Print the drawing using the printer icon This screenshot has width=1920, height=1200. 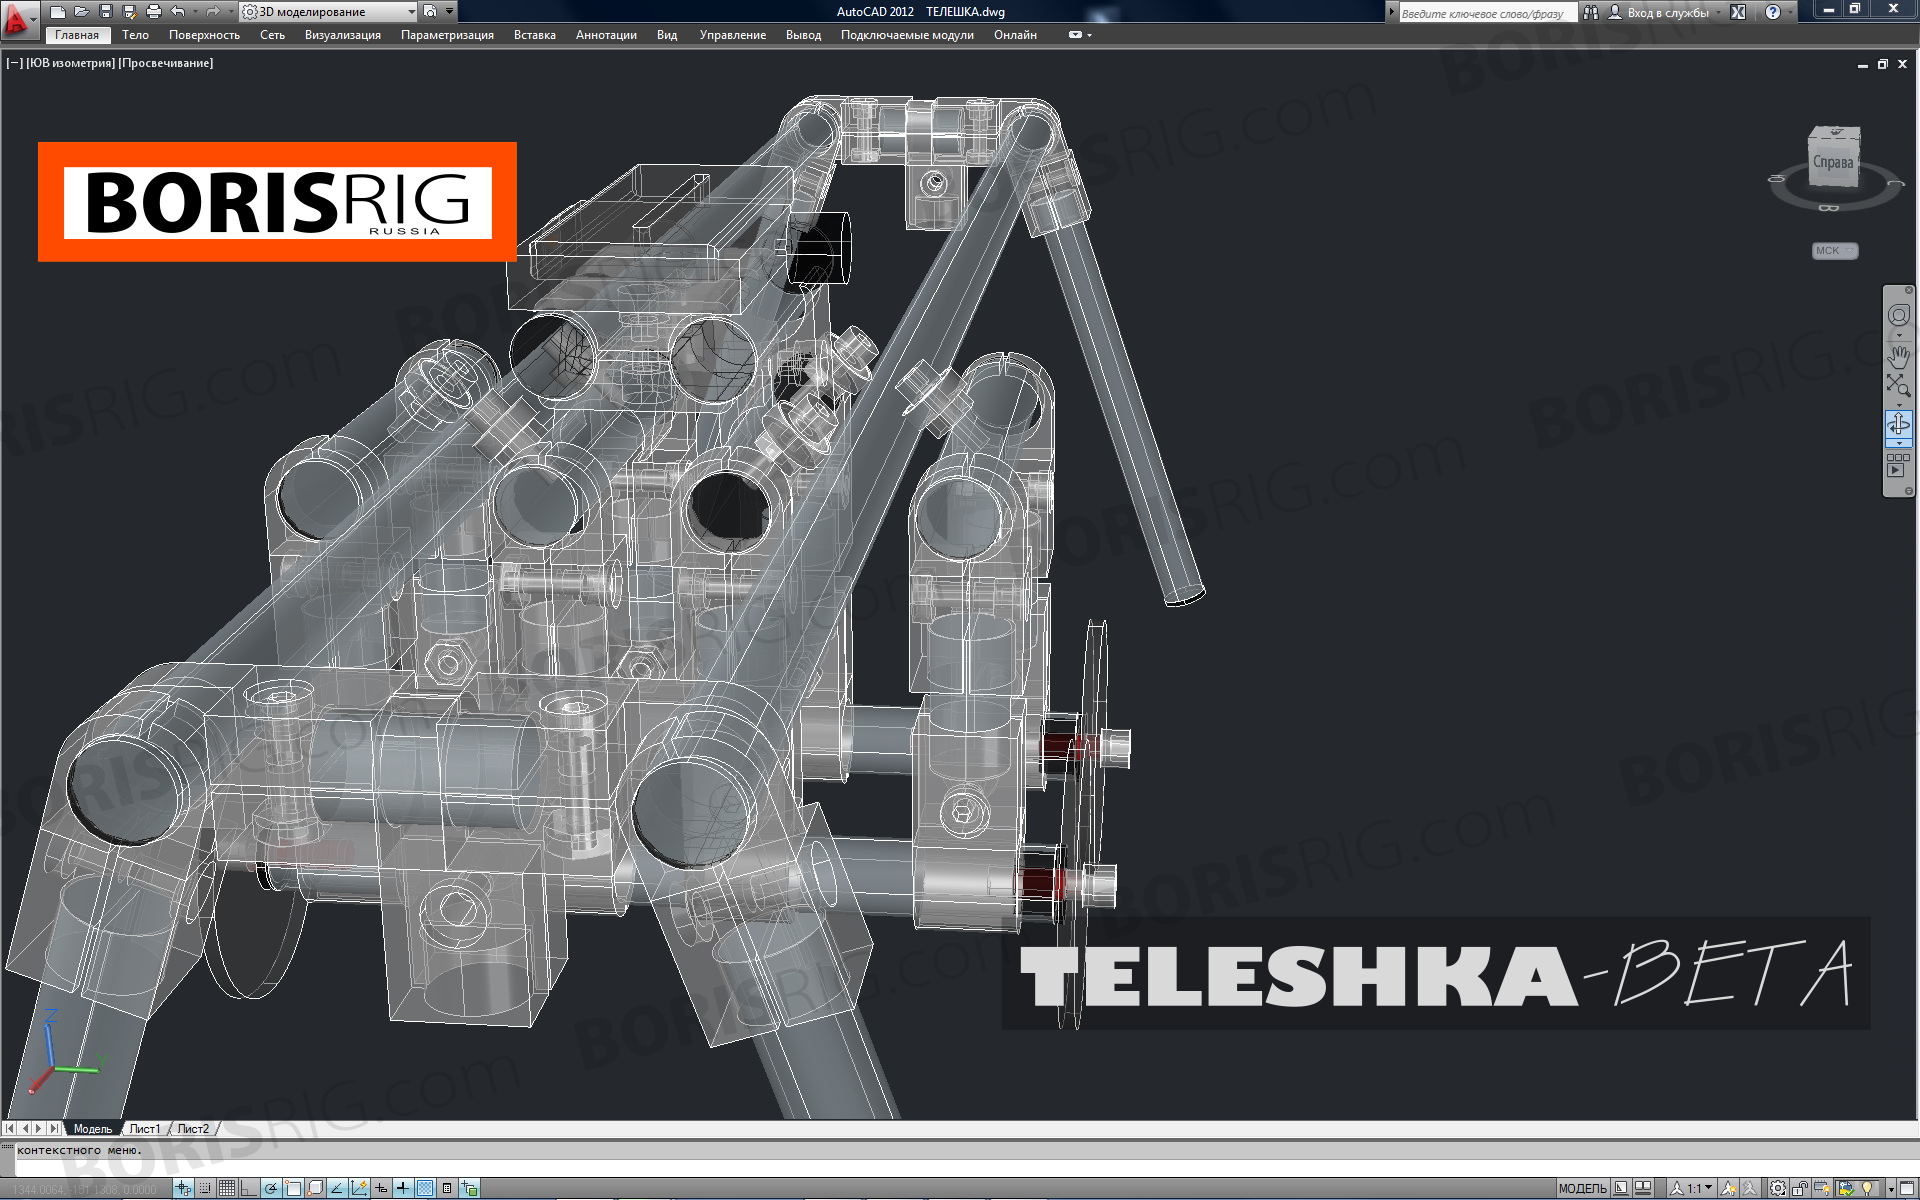153,12
